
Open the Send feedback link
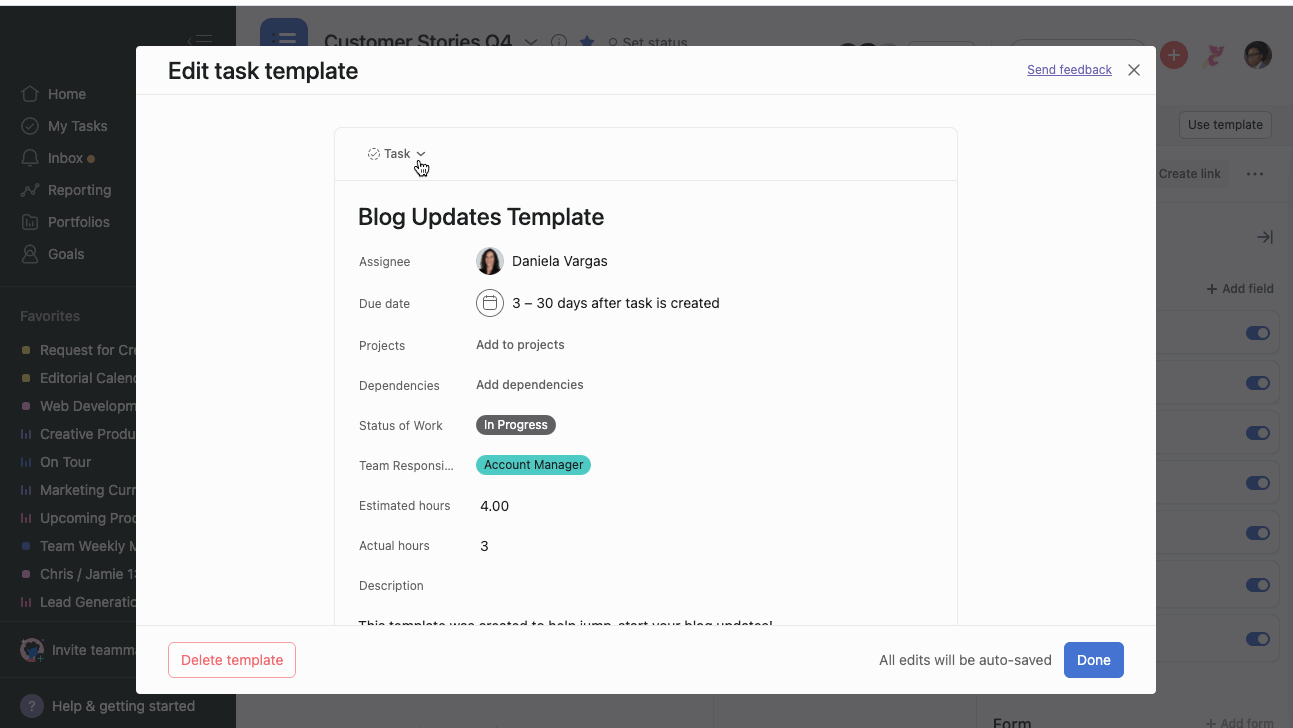click(1069, 69)
